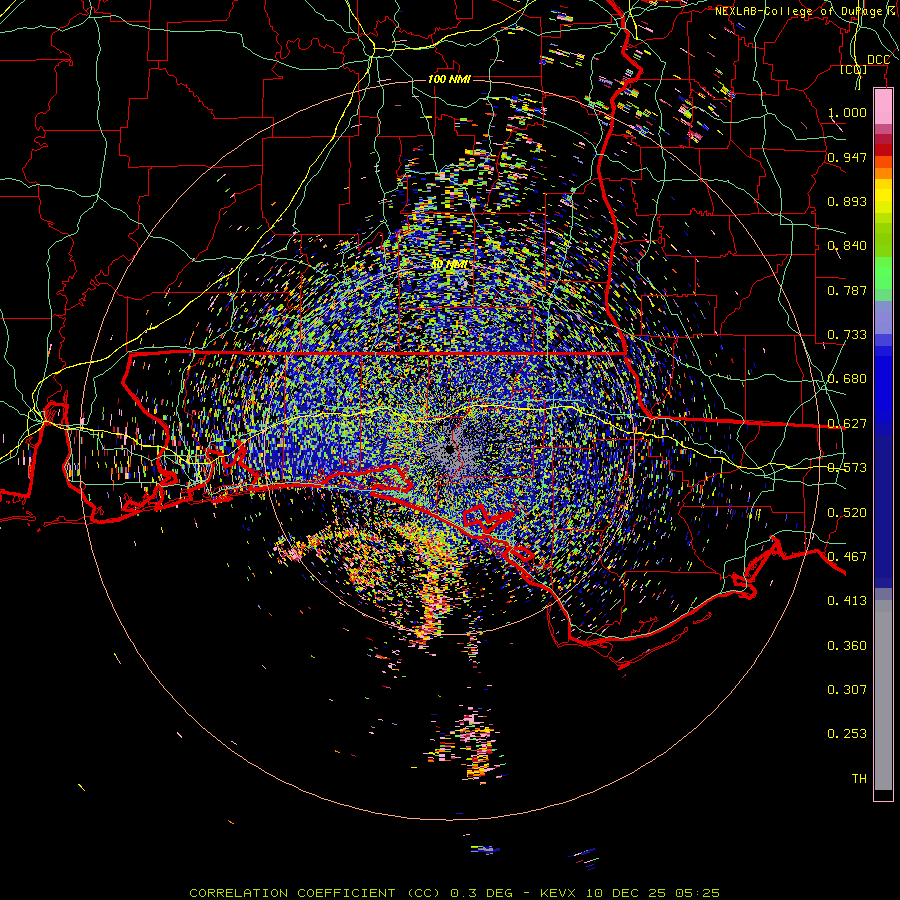The image size is (900, 900).
Task: Click the 100 NMI range ring label
Action: point(449,79)
